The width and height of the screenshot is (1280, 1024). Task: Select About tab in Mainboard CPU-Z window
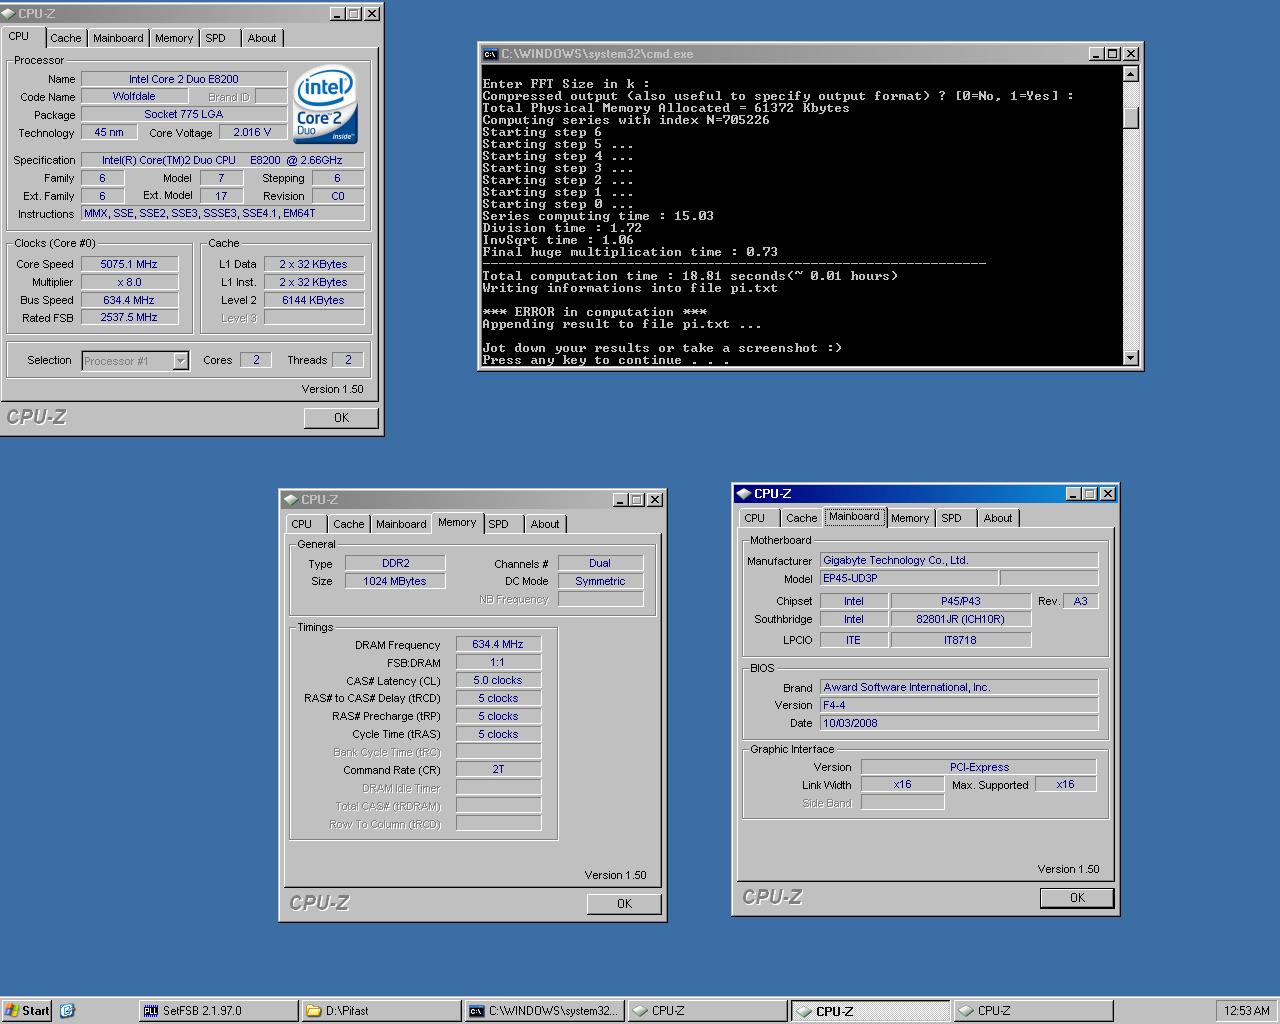pos(998,518)
